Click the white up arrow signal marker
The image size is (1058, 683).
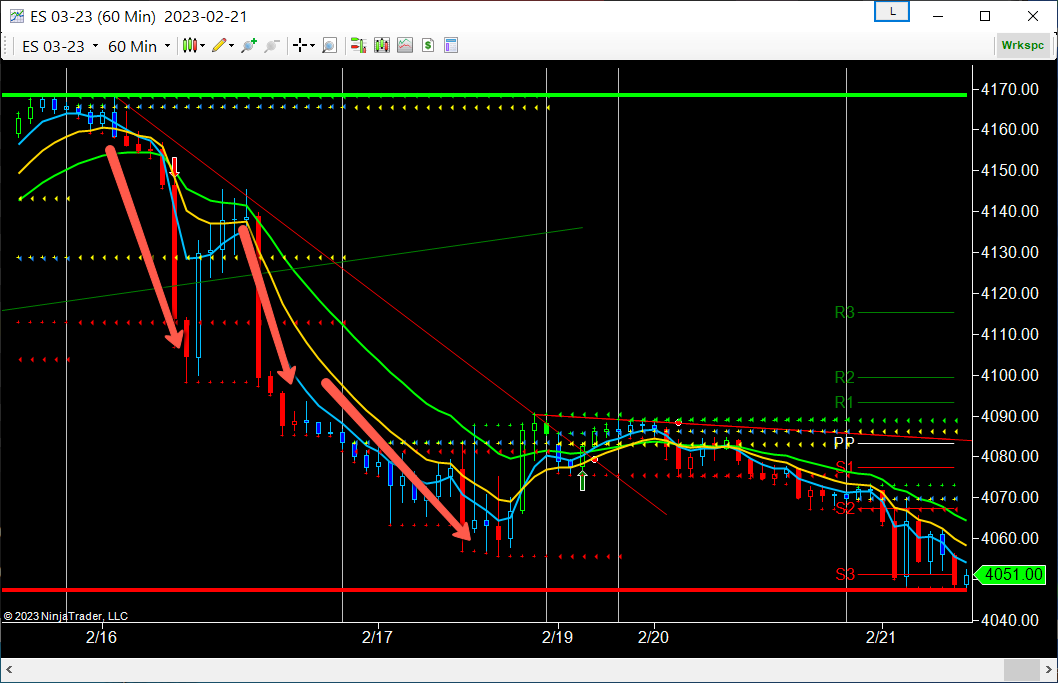[582, 481]
